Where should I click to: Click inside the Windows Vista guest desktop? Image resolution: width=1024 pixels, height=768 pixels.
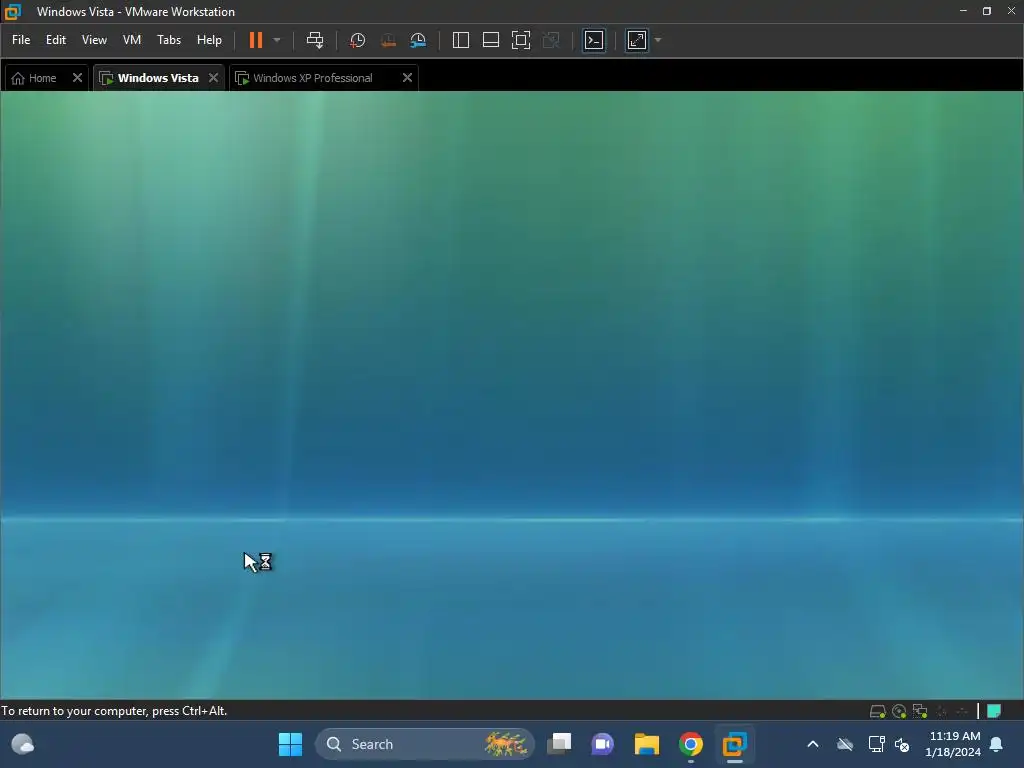point(512,395)
